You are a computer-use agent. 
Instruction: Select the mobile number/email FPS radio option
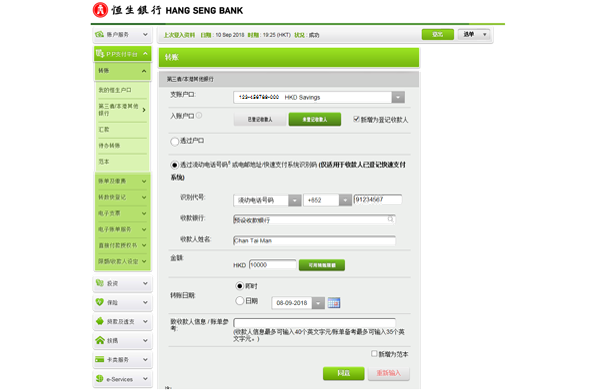tap(174, 165)
